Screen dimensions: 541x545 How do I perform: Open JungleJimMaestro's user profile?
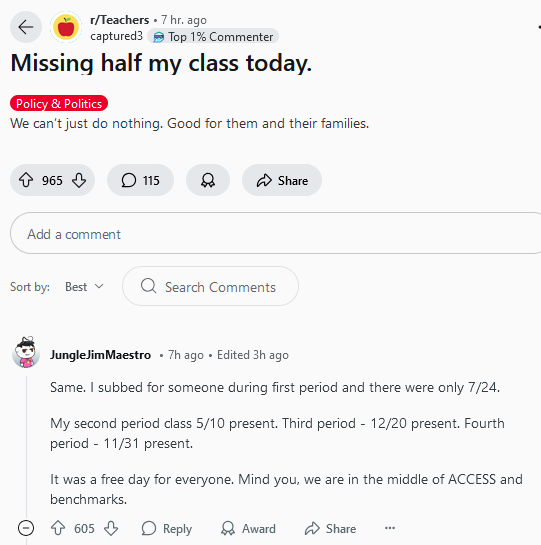coord(100,355)
